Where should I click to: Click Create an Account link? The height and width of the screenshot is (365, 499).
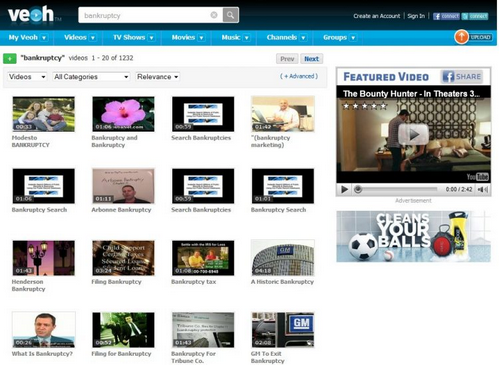pos(377,16)
